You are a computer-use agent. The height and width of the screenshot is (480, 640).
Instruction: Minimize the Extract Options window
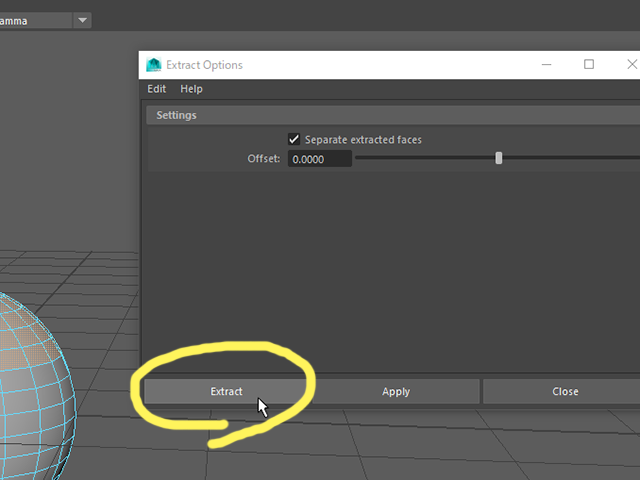[x=546, y=64]
